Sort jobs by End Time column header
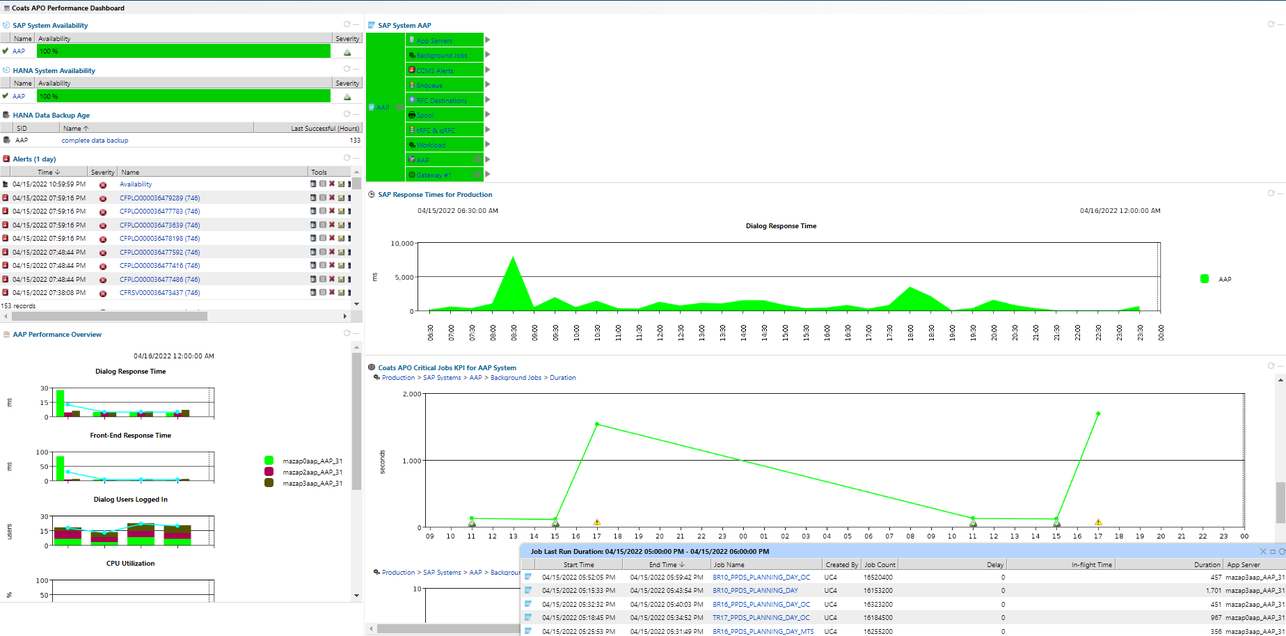Screen dimensions: 1286x636 [x=667, y=565]
